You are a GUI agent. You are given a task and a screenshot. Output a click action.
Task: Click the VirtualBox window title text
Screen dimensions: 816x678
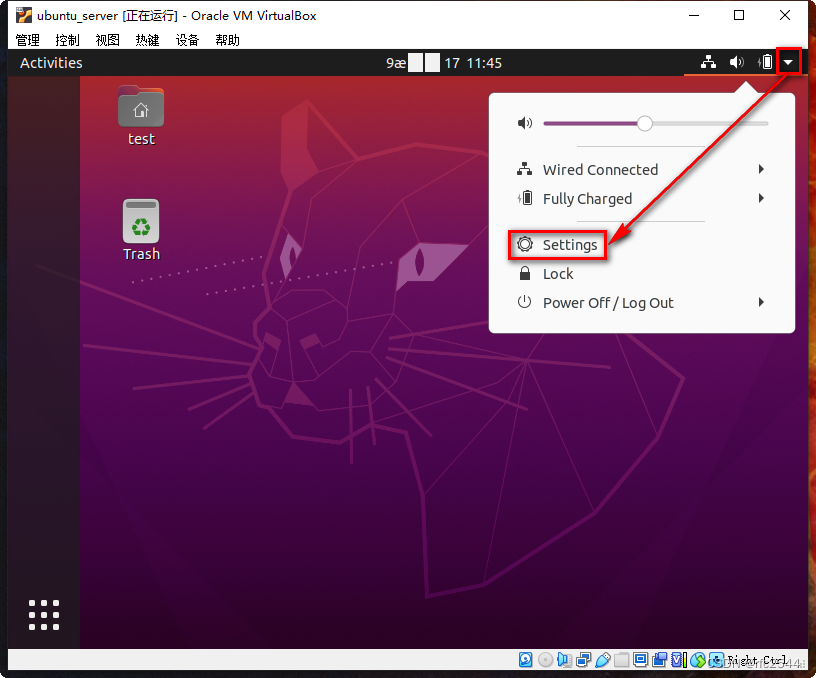tap(176, 16)
